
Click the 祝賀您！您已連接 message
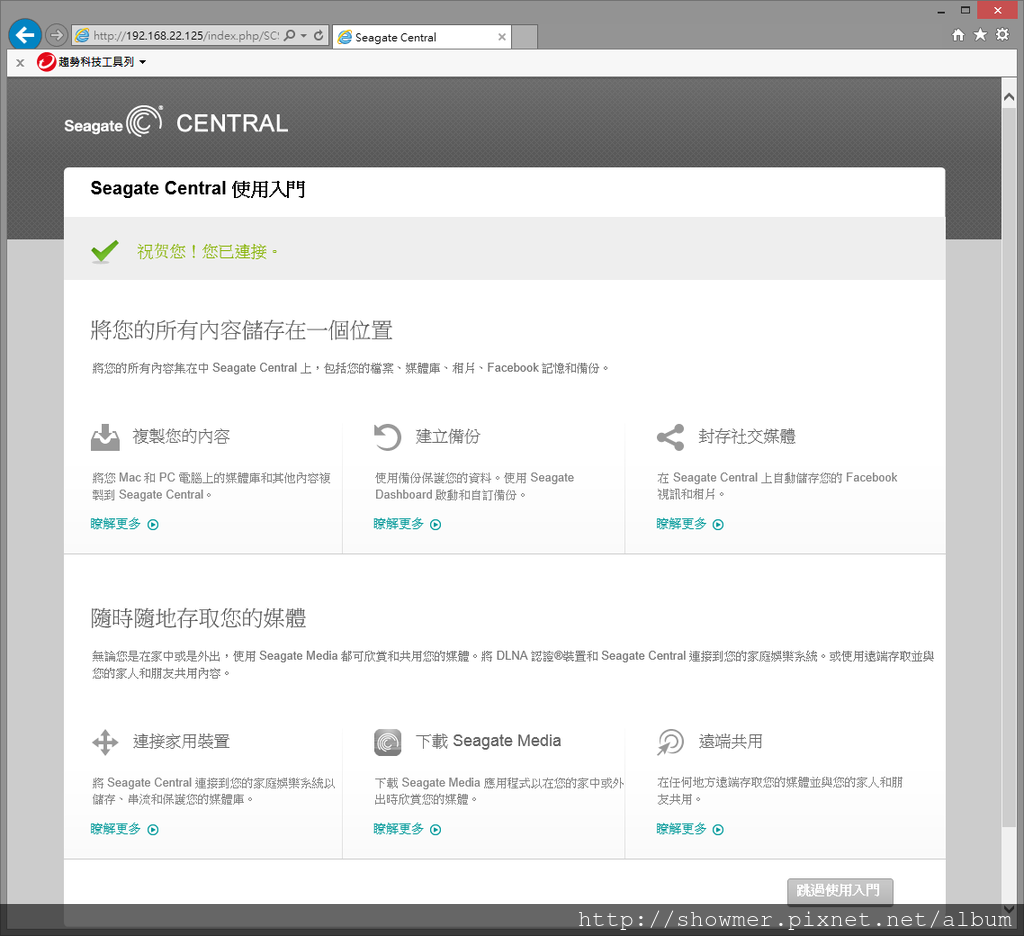207,251
